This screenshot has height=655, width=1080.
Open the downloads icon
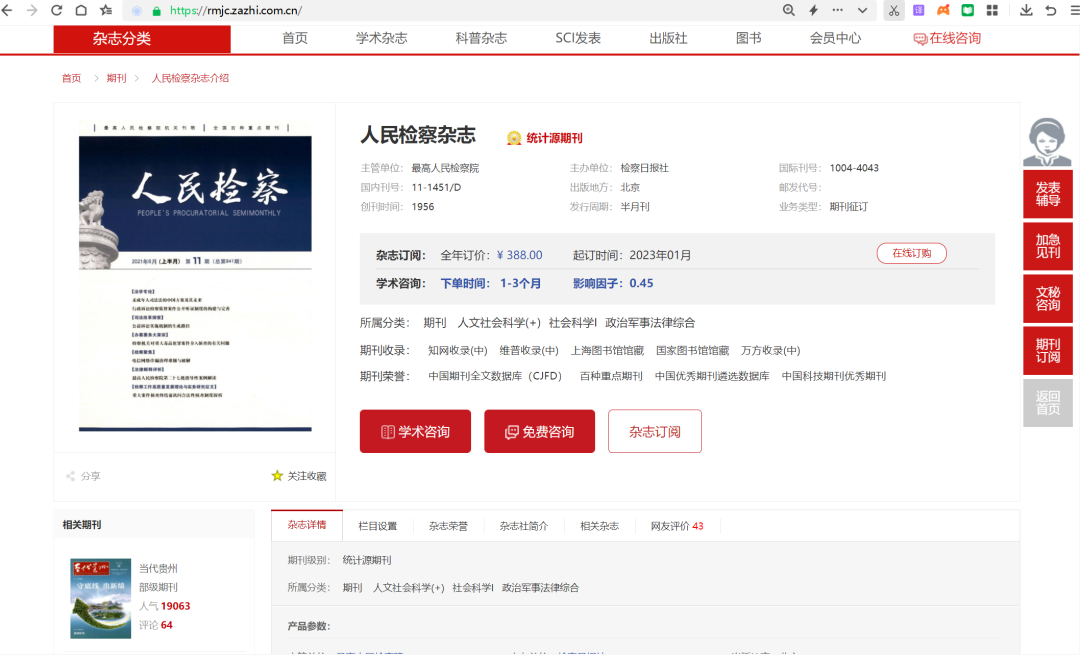(1026, 10)
